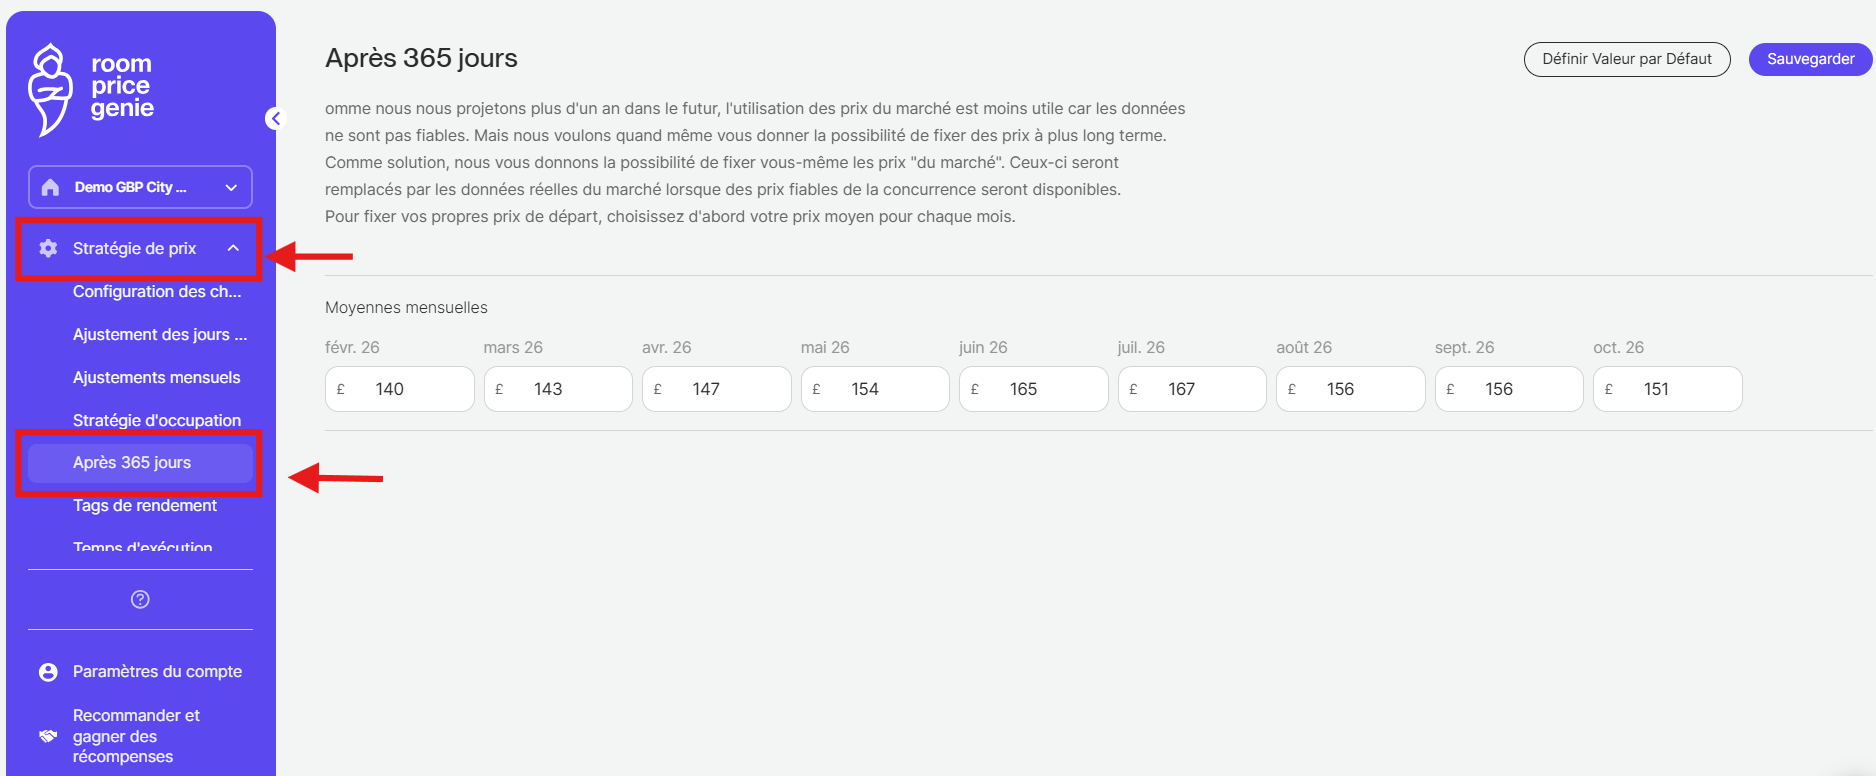
Task: Open the Demo GBP City property dropdown
Action: [231, 187]
